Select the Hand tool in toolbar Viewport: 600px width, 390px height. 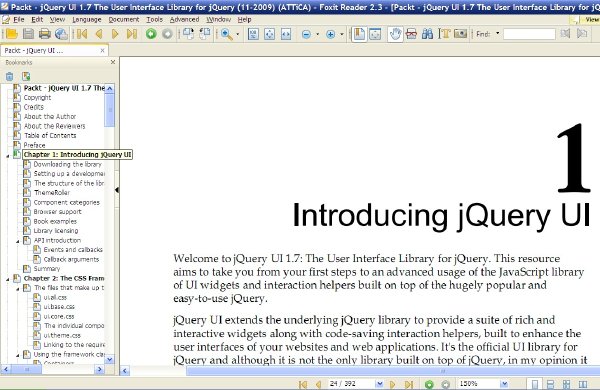coord(395,34)
